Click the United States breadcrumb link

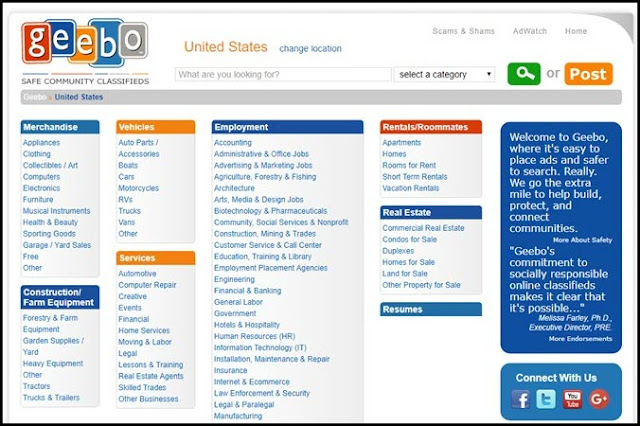tap(79, 97)
